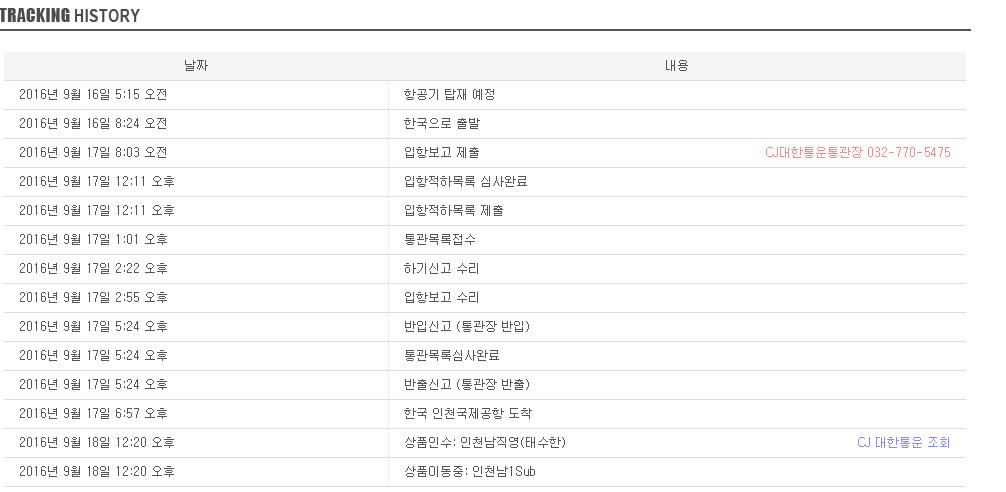Select the 상품이동중: 인천남1Sub entry
Viewport: 1006px width, 492px height.
[469, 471]
